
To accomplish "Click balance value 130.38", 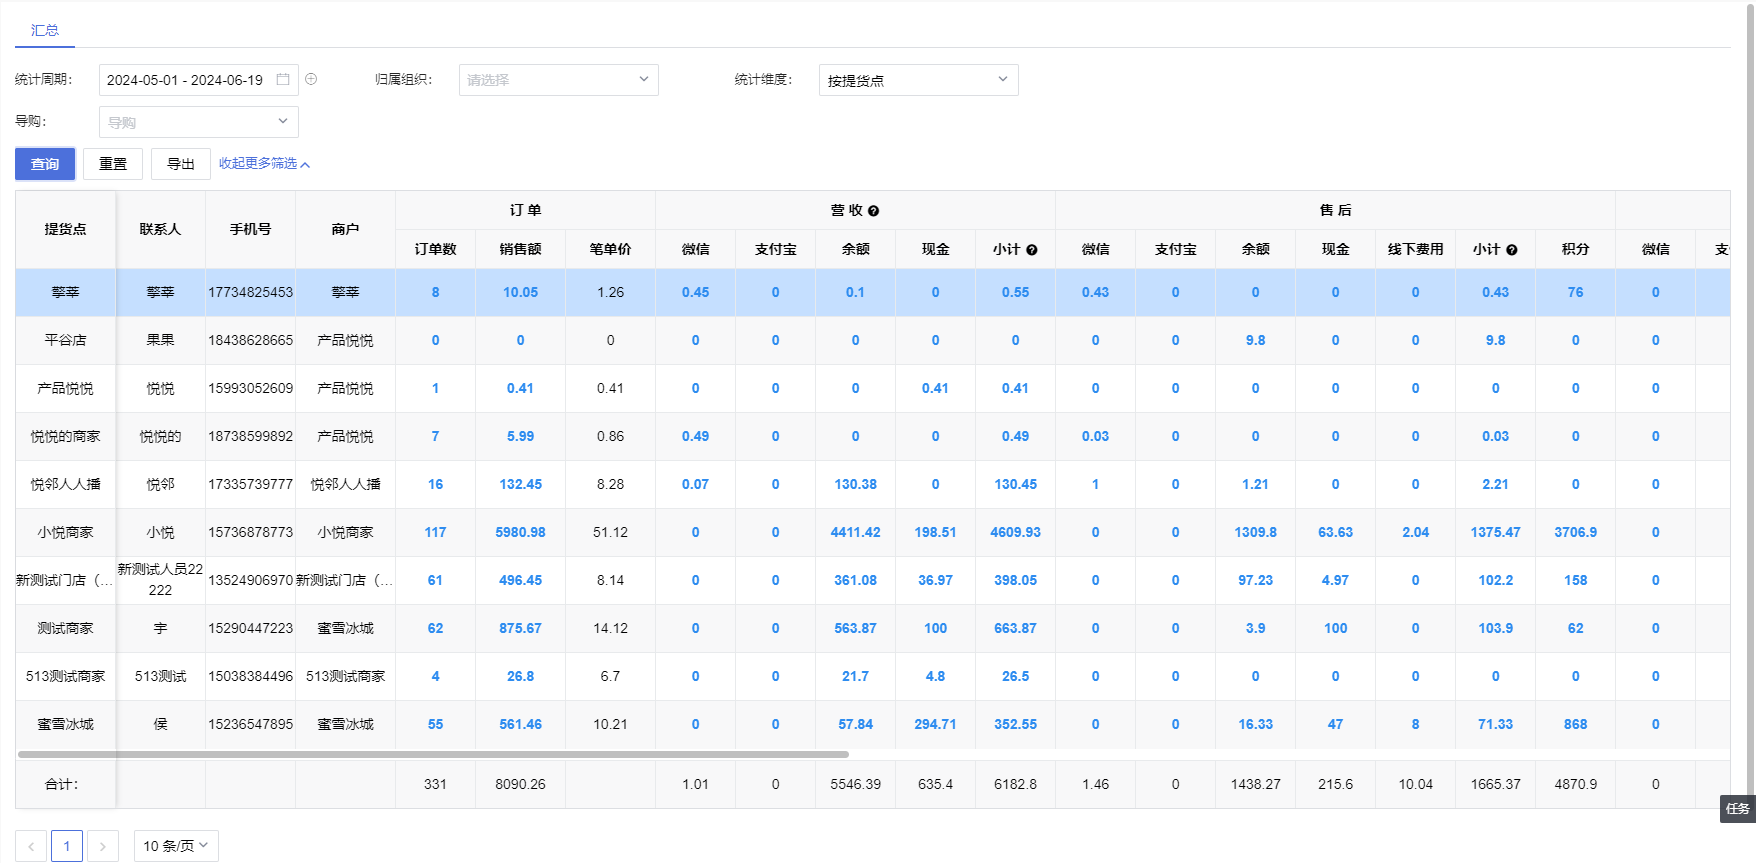I will [x=855, y=484].
